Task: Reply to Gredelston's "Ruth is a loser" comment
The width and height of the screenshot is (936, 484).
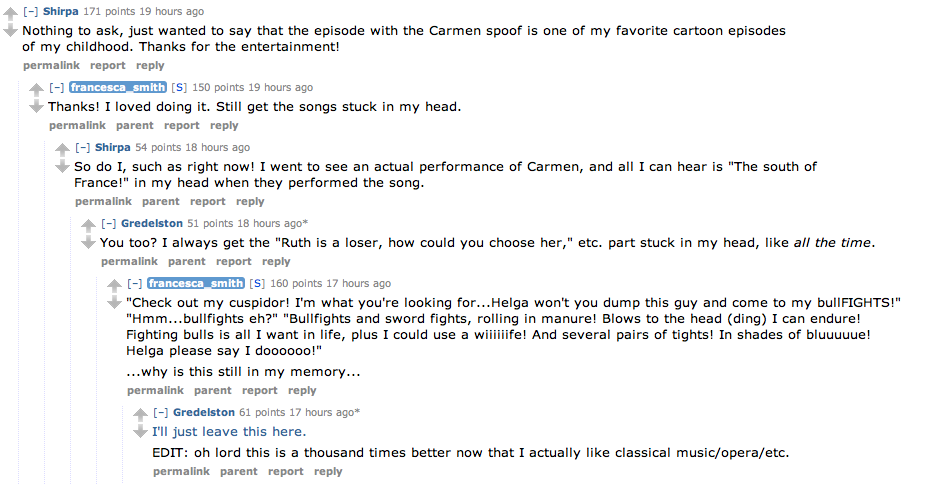Action: [276, 261]
